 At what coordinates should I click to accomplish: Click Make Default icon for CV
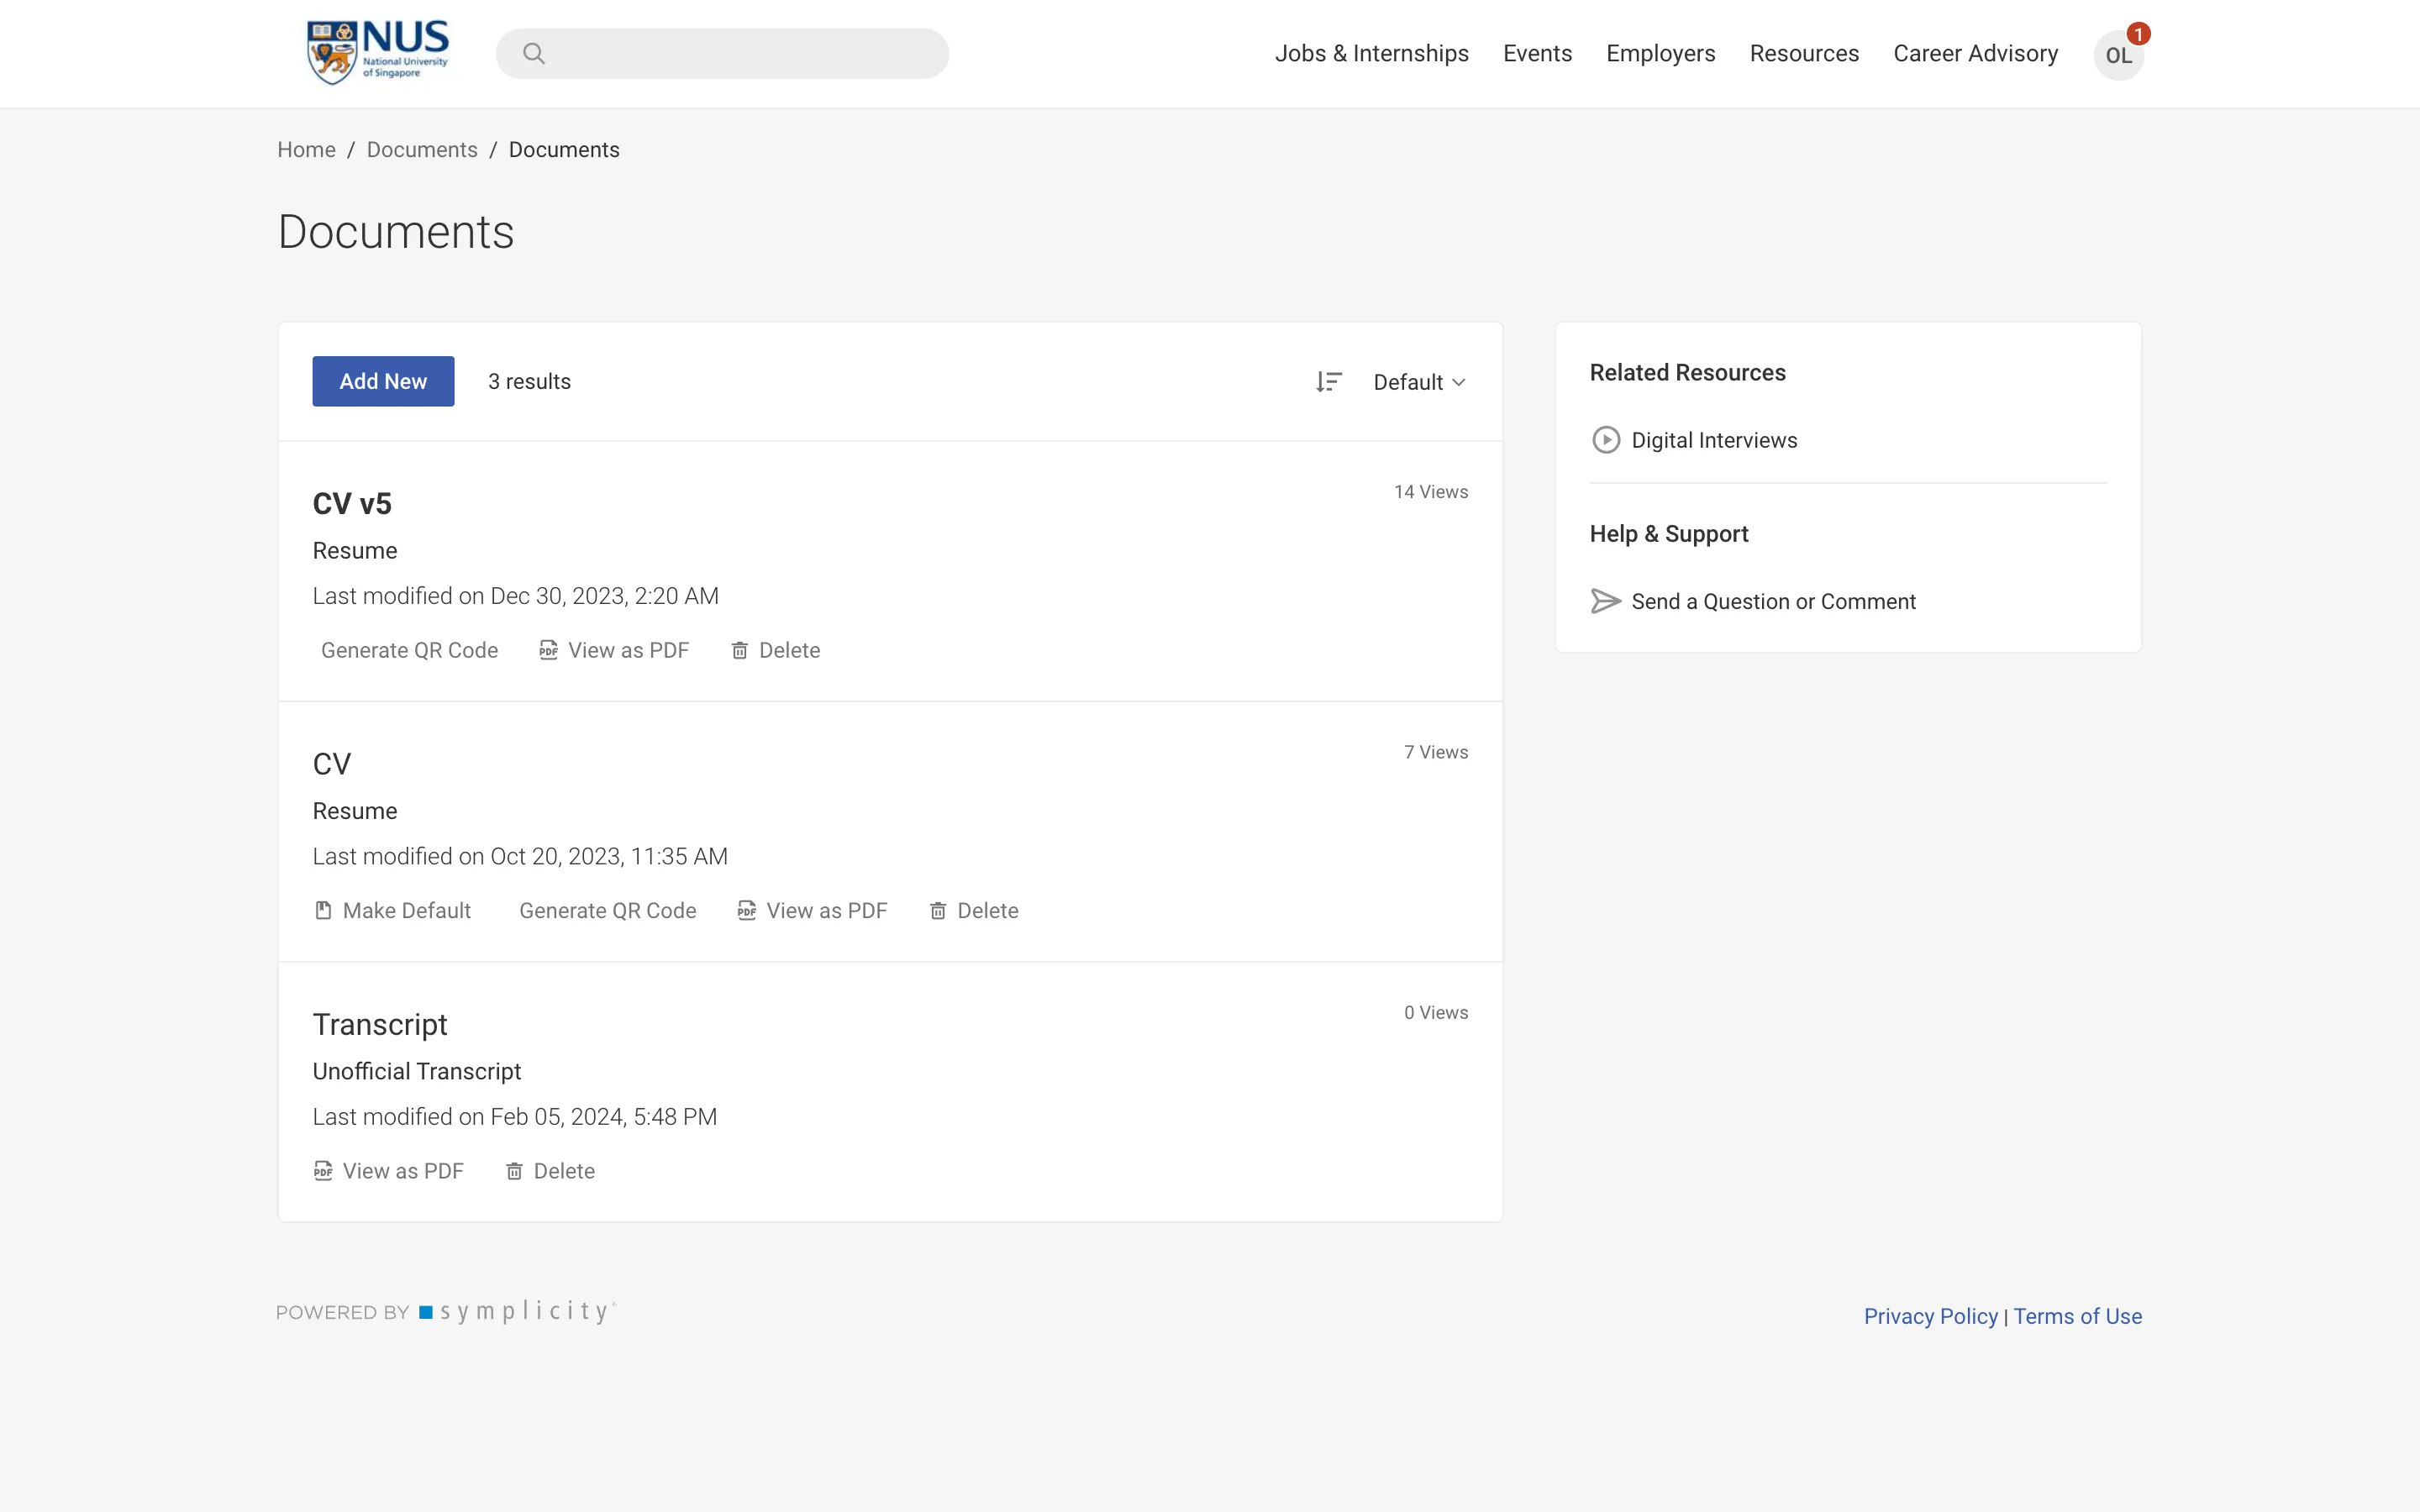323,910
